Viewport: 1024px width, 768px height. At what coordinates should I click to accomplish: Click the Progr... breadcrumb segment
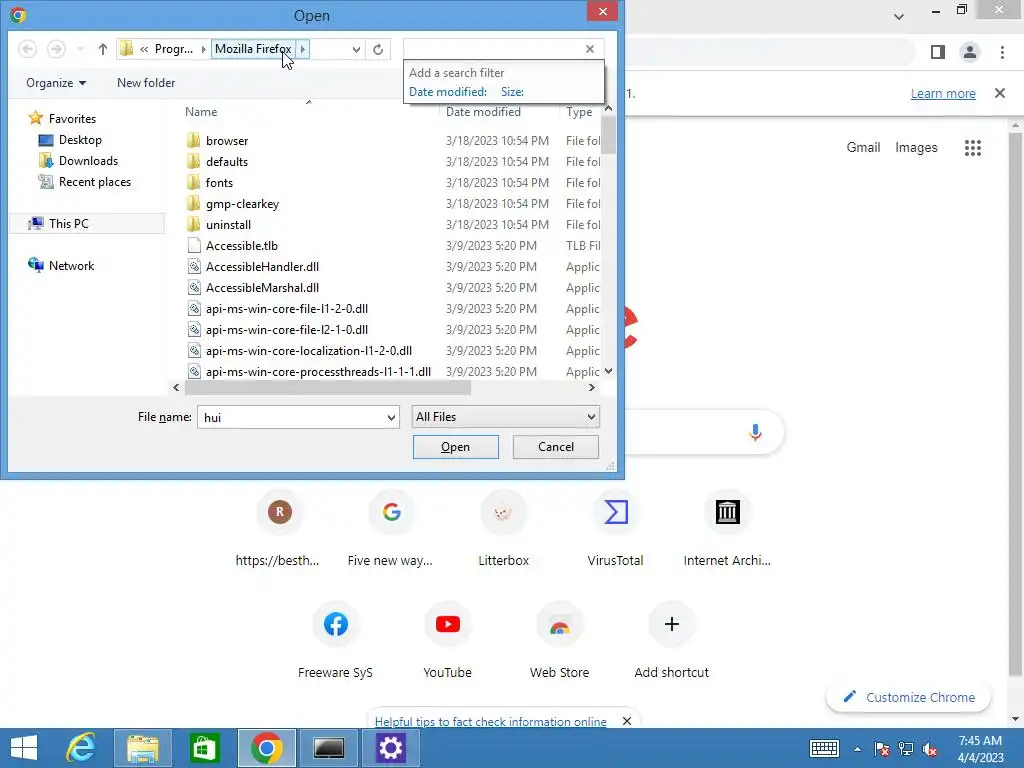[174, 49]
